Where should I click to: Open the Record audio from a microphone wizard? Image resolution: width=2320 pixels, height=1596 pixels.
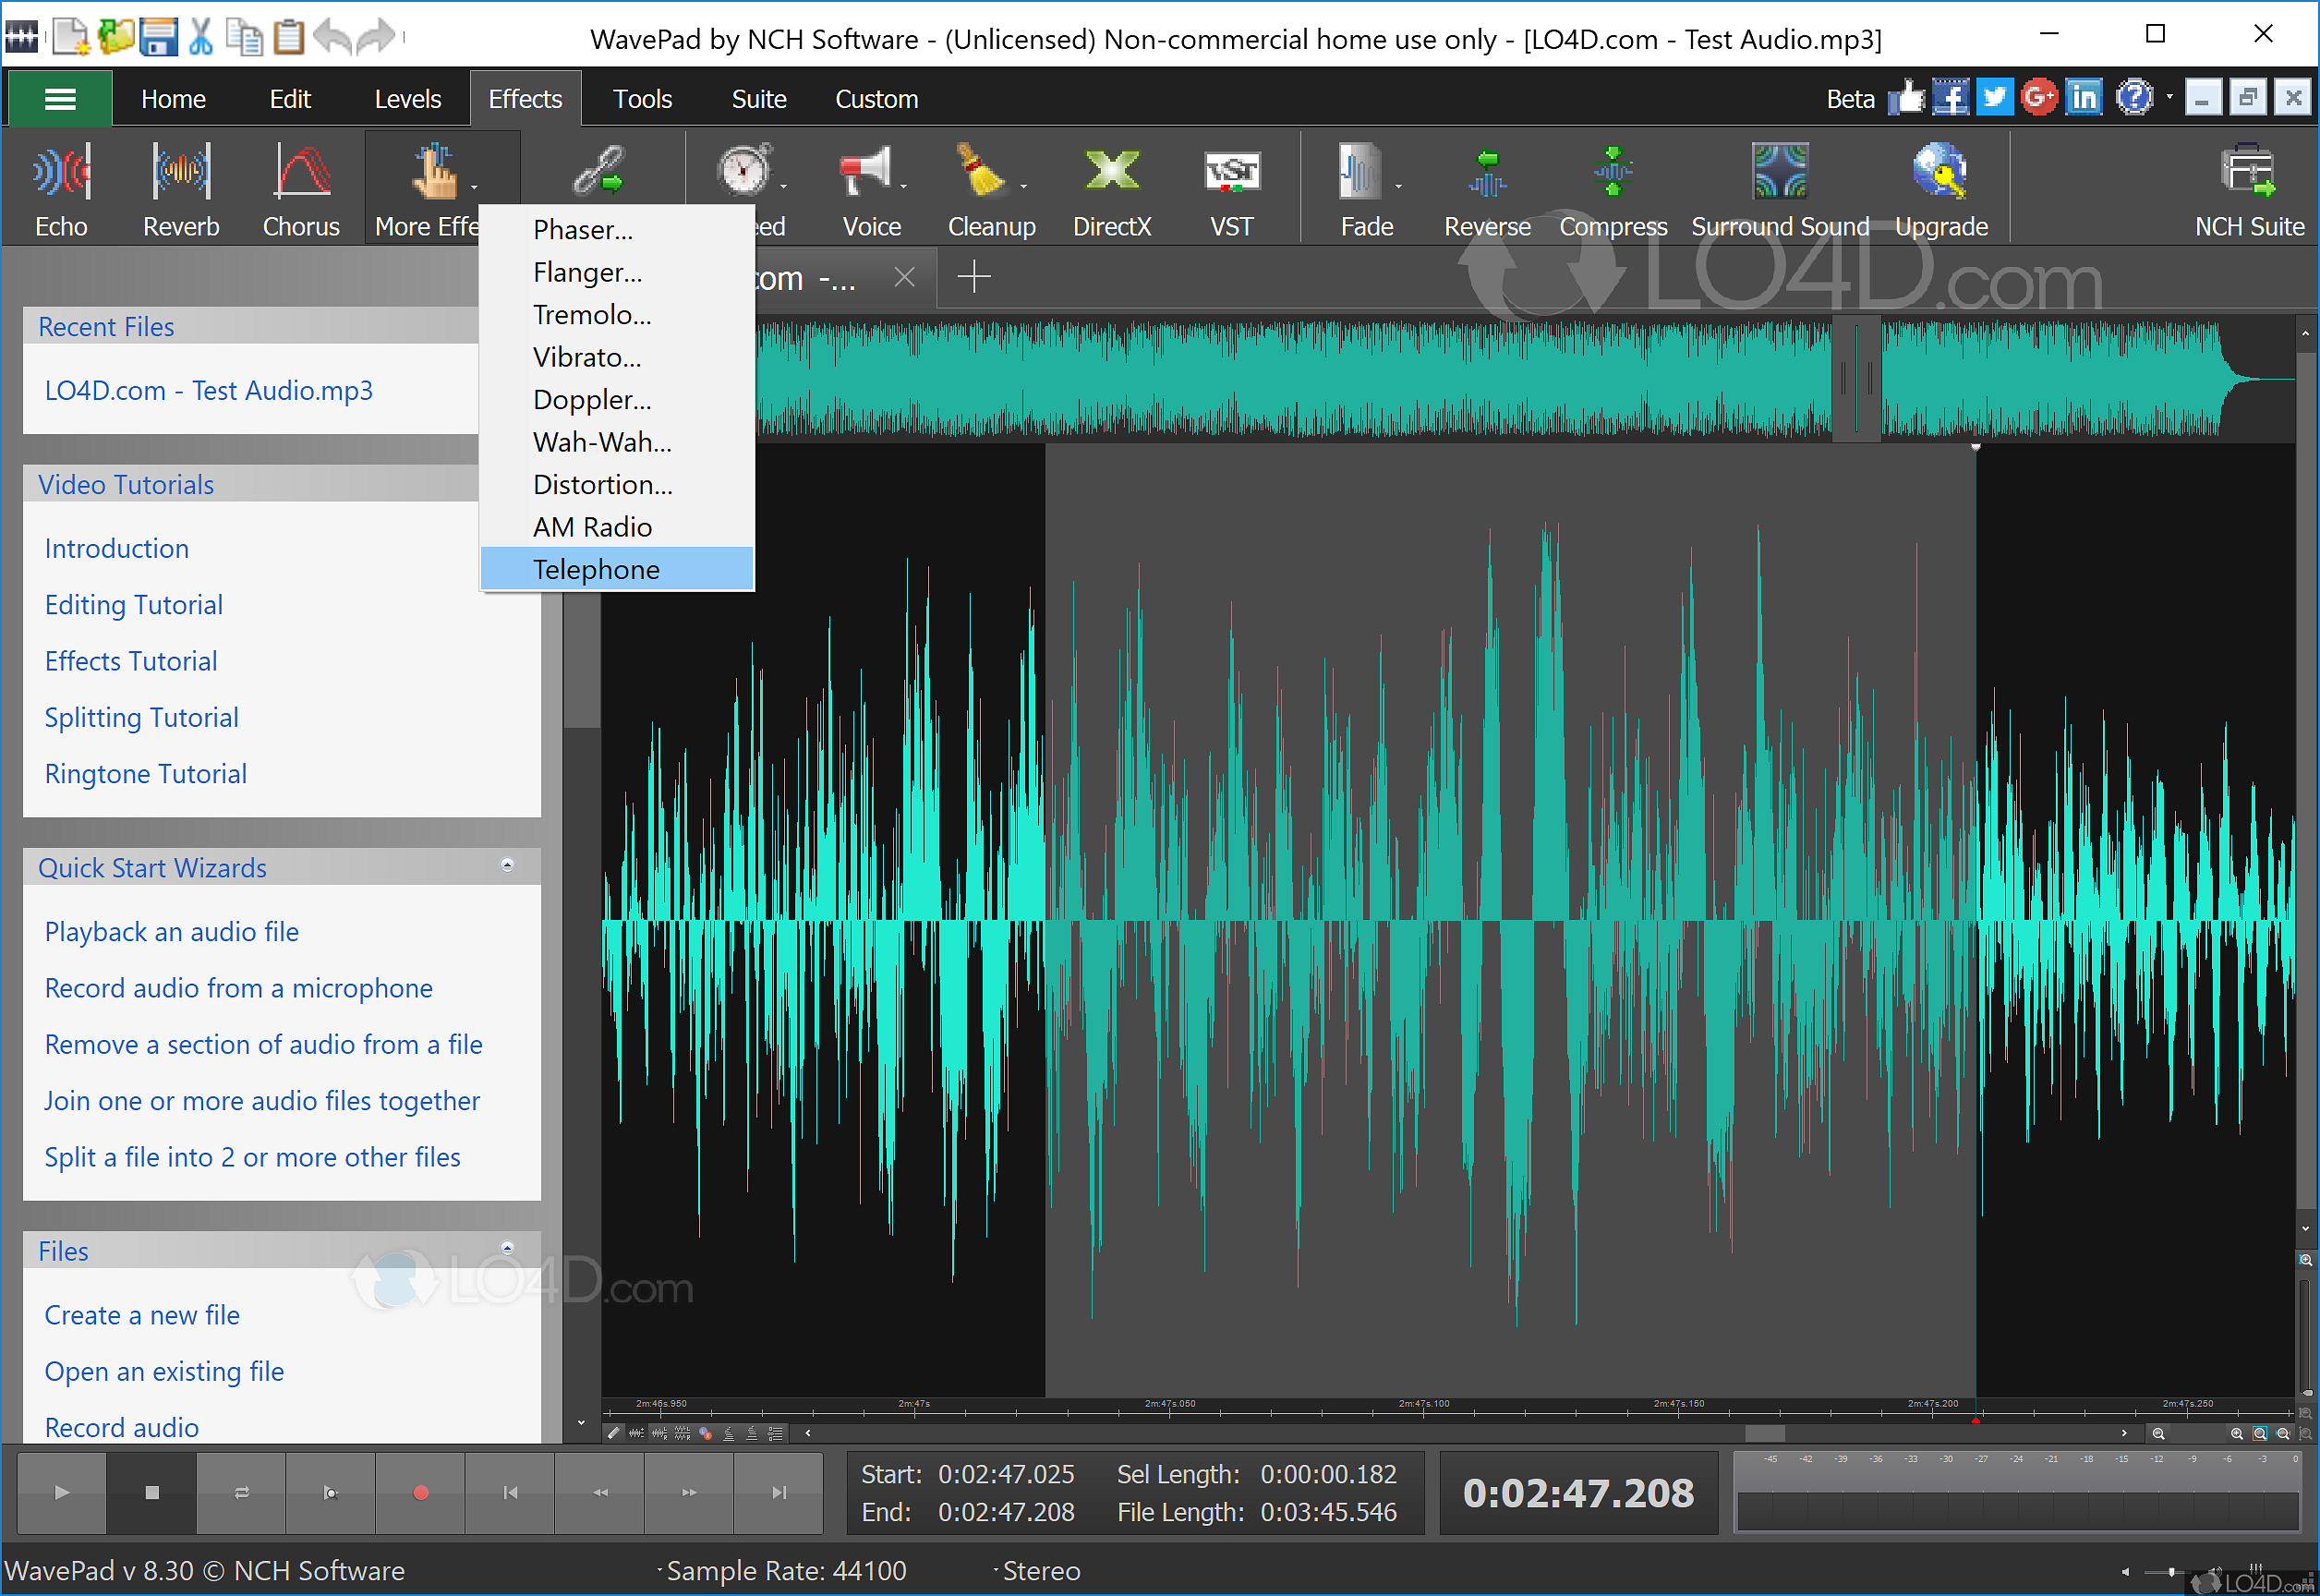238,988
